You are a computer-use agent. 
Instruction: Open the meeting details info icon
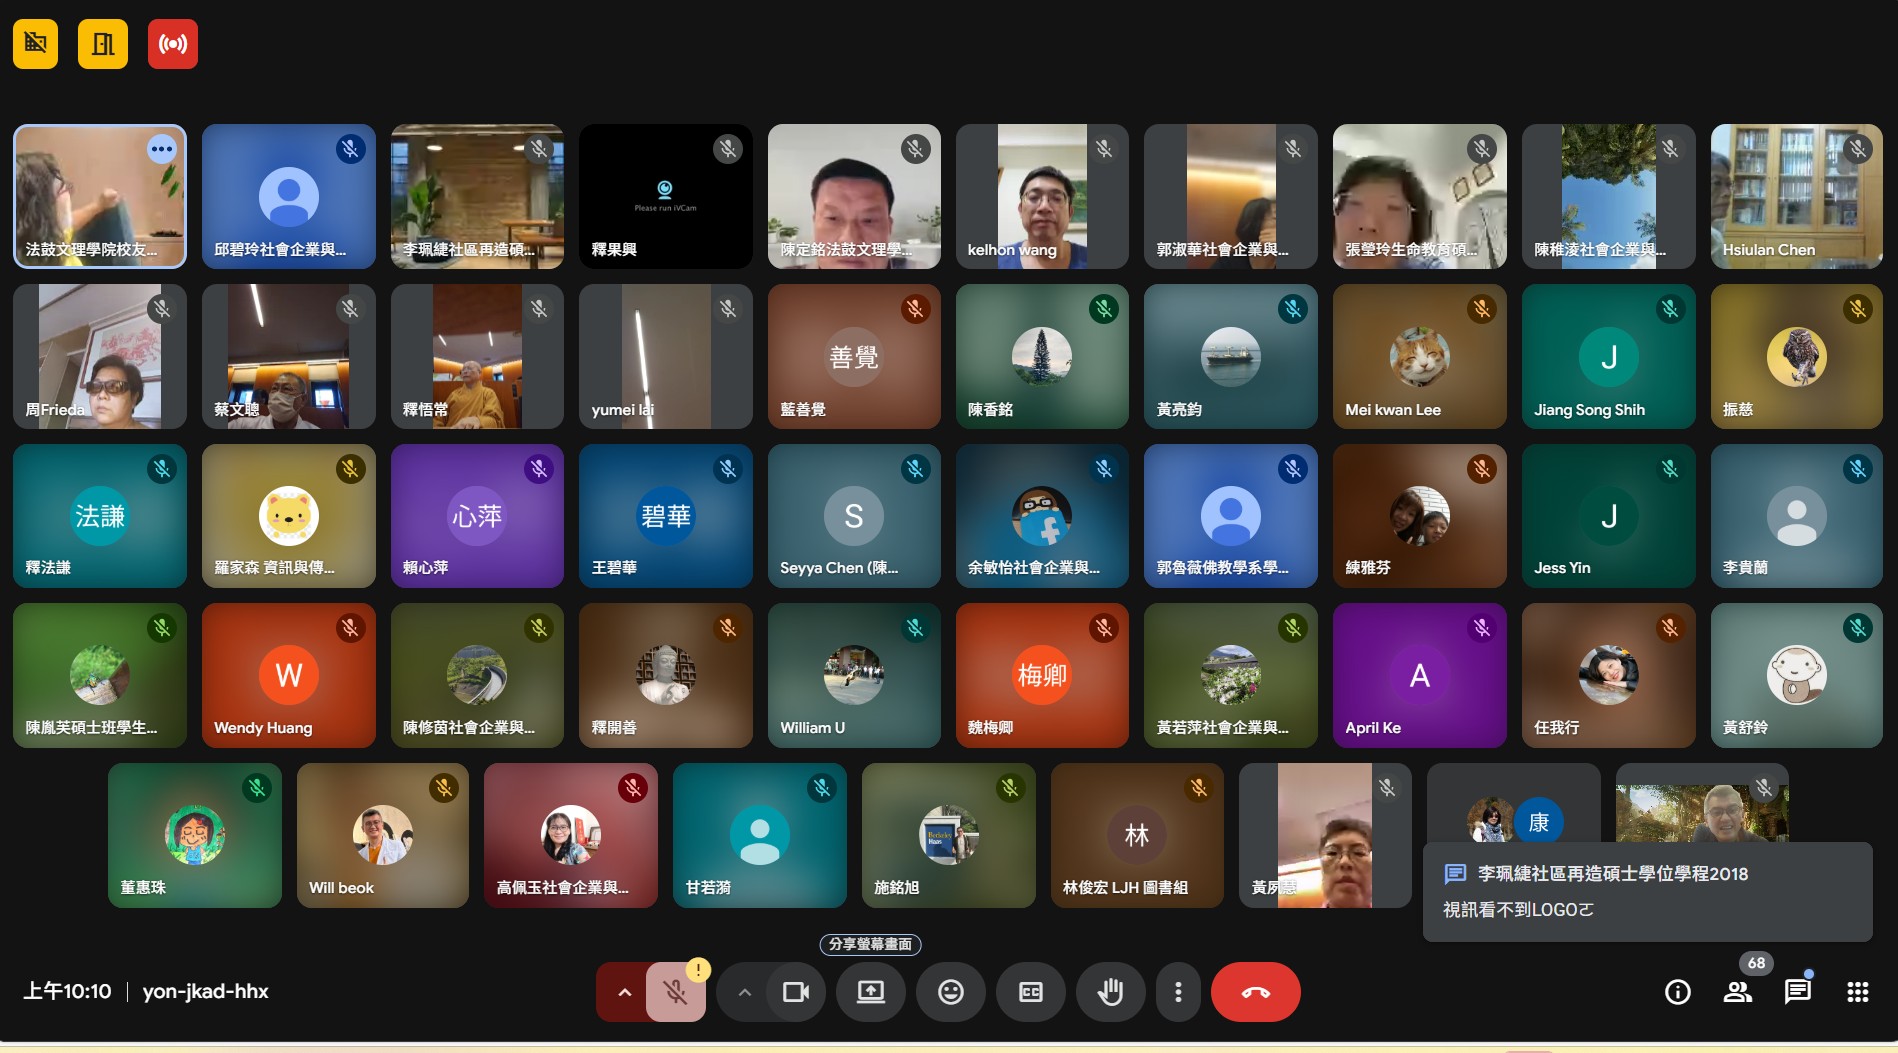point(1677,992)
